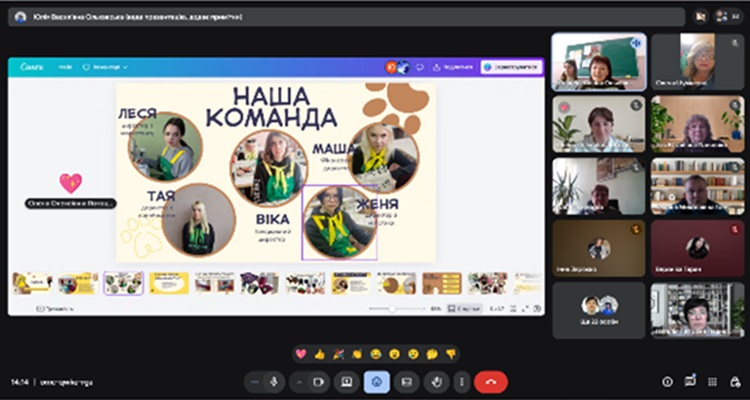Image resolution: width=750 pixels, height=400 pixels.
Task: Open the Canva file menu in header
Action: (65, 67)
